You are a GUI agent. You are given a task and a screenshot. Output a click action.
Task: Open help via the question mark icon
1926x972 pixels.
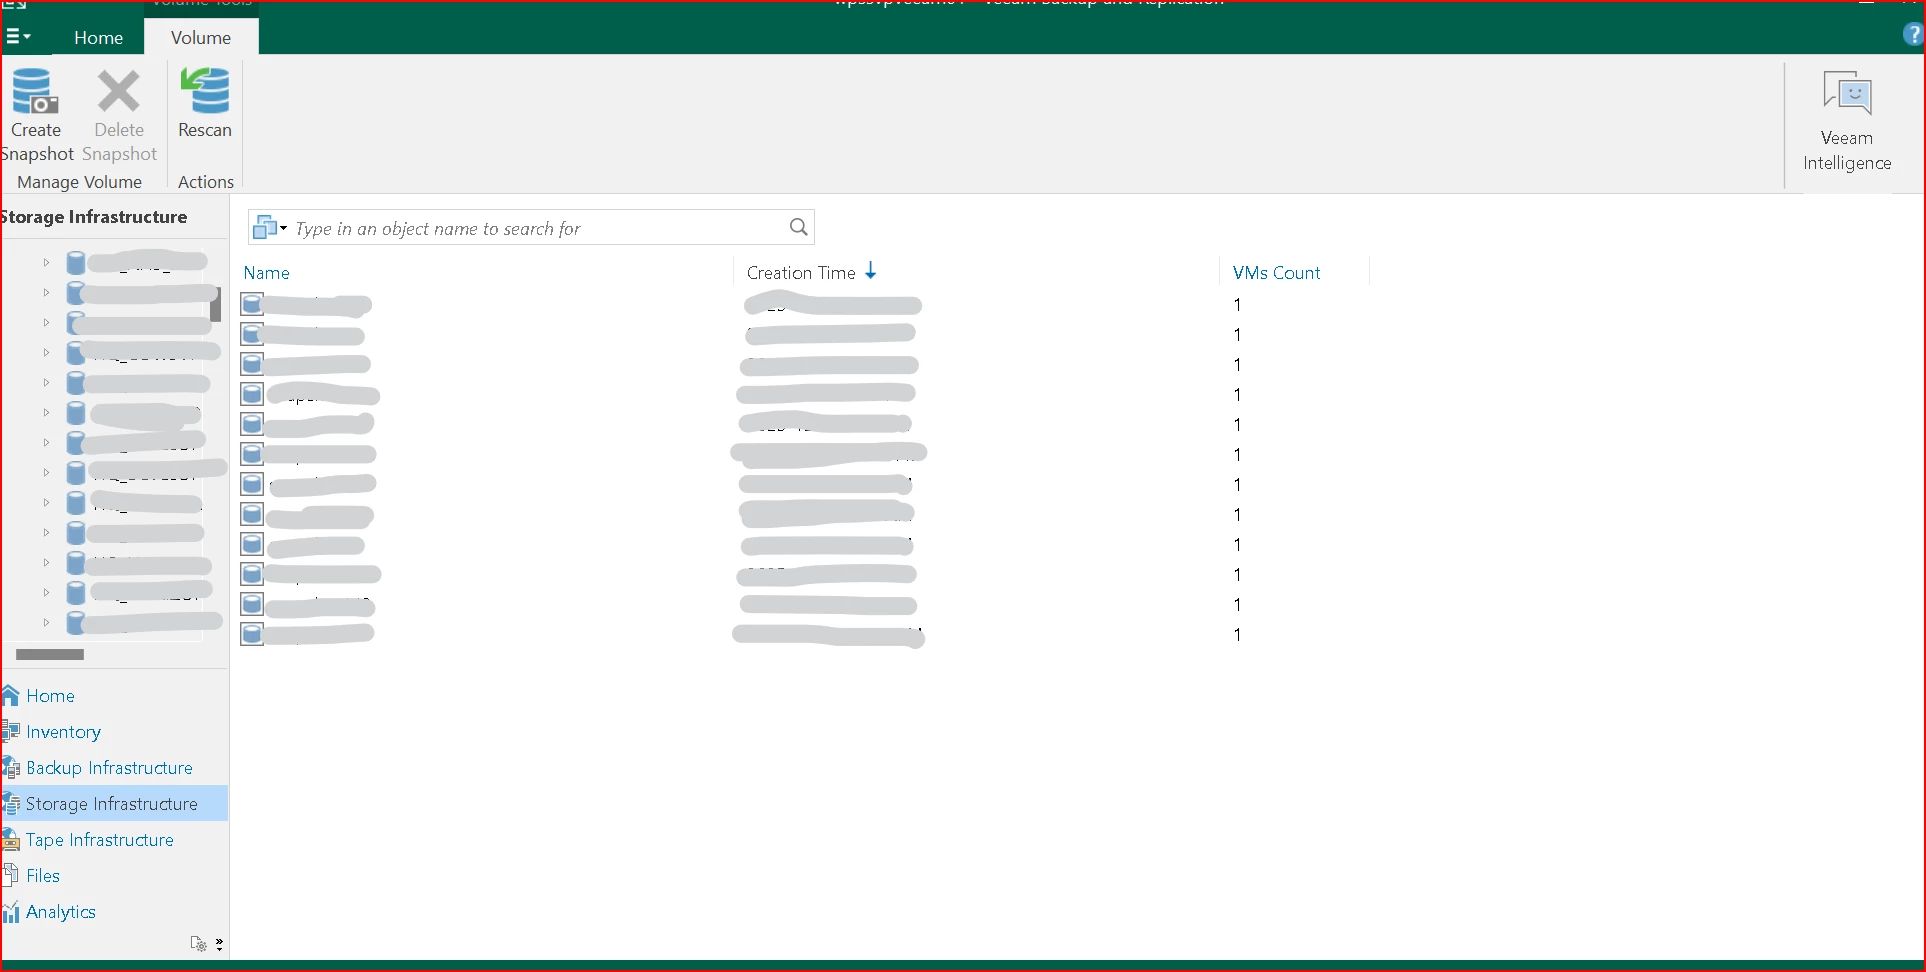(1913, 36)
